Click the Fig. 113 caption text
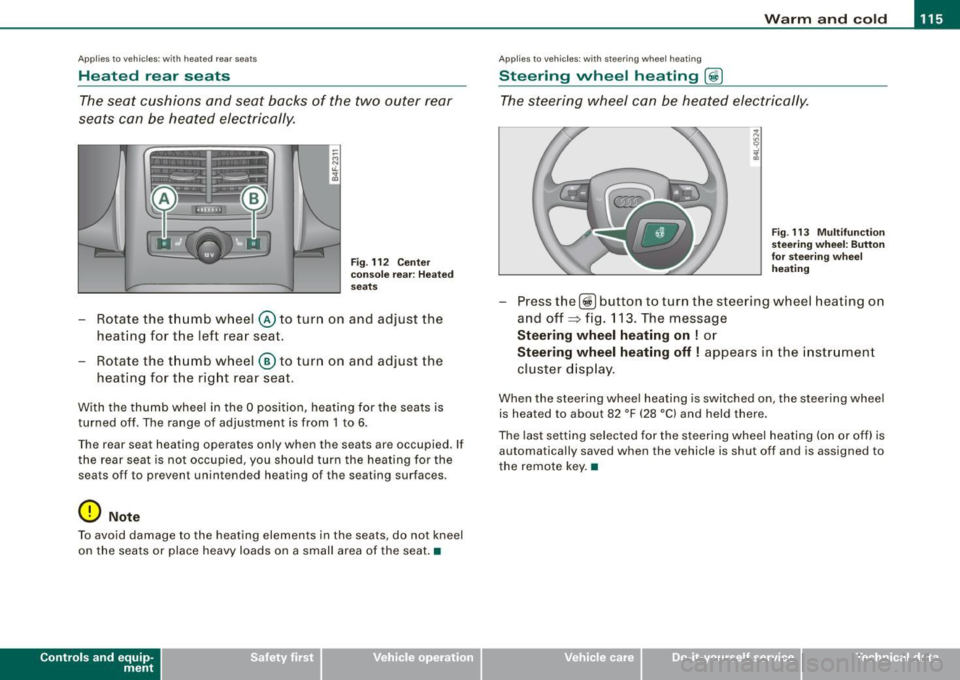 tap(828, 250)
